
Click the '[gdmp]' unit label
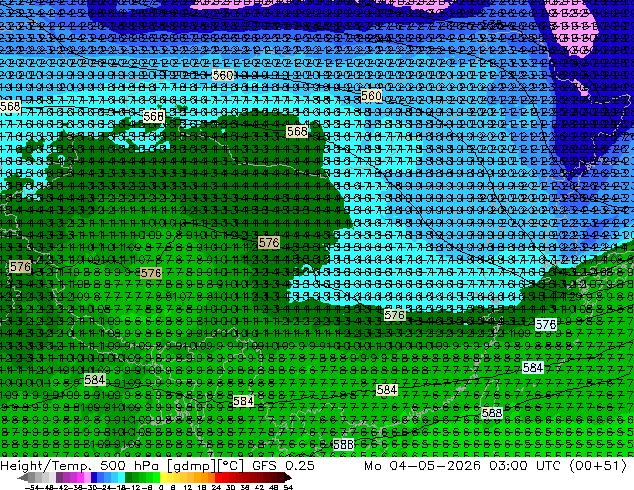[x=192, y=465]
